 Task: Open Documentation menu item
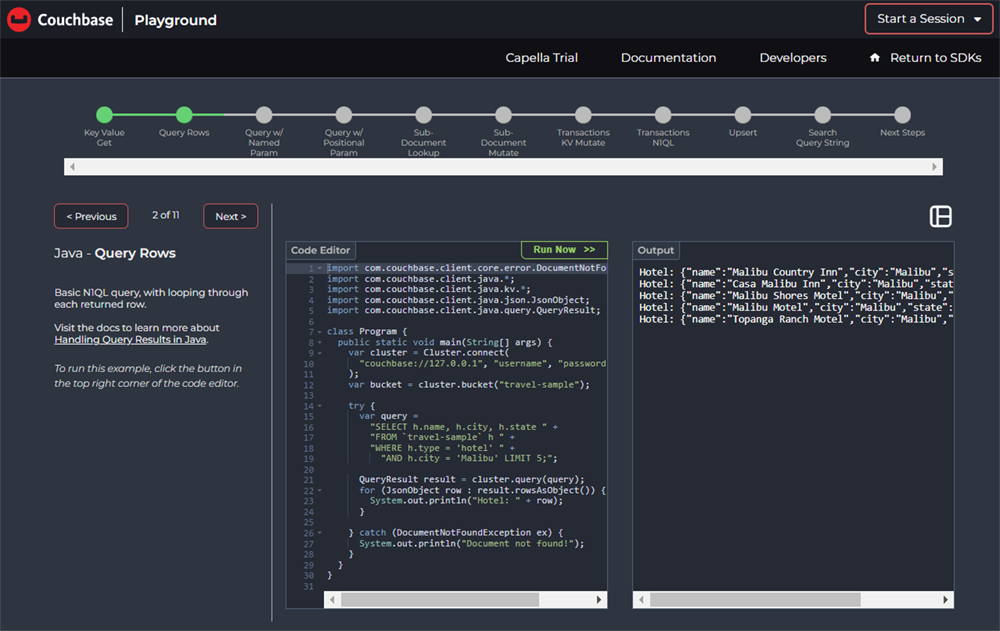[x=668, y=57]
